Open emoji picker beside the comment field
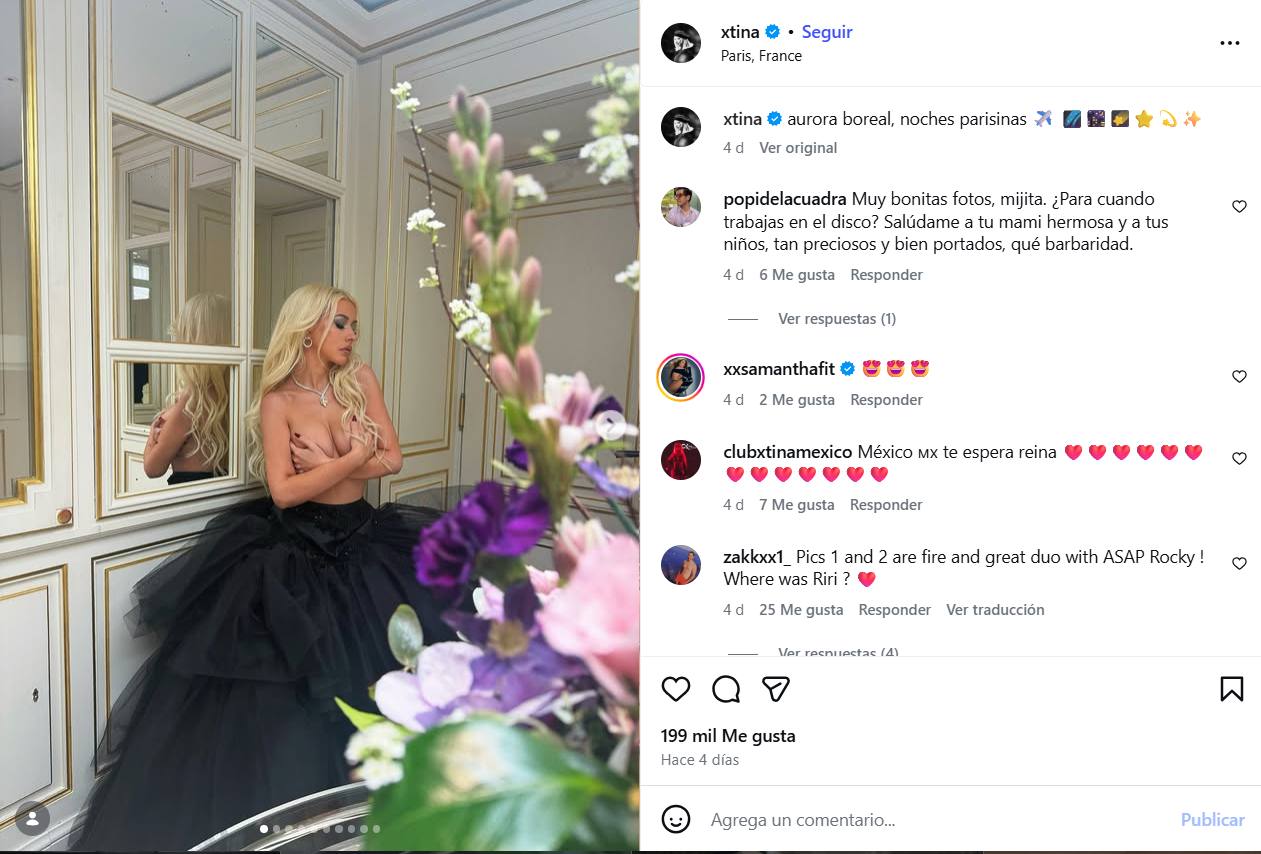The height and width of the screenshot is (854, 1261). click(676, 819)
